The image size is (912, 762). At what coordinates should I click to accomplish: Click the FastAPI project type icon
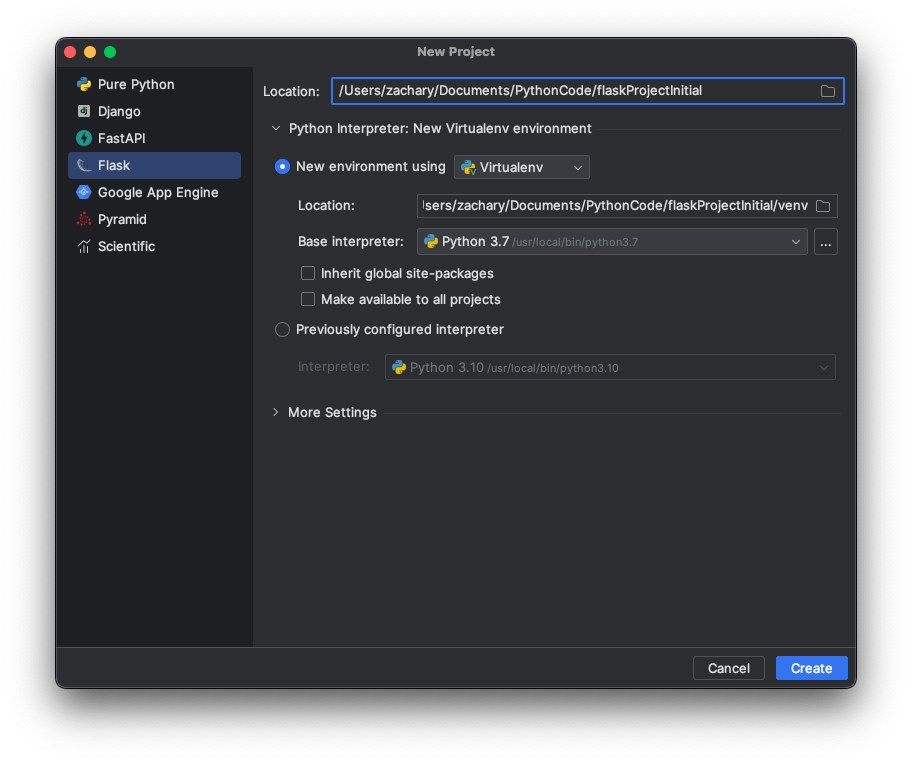84,139
